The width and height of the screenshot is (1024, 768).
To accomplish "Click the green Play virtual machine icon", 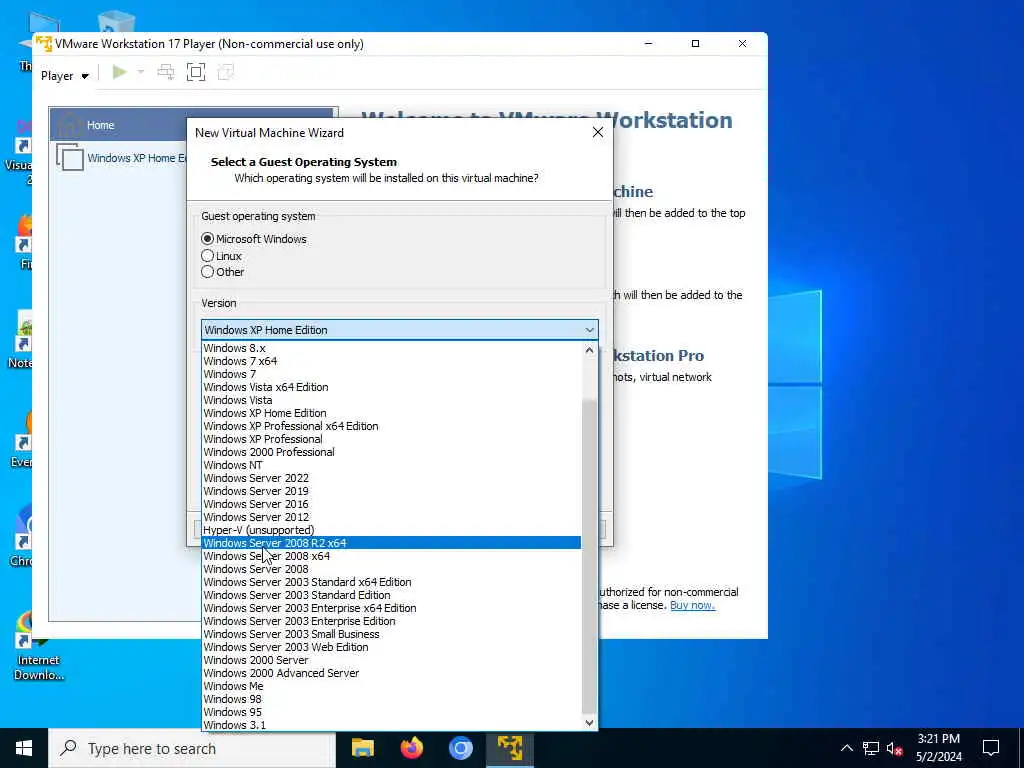I will pyautogui.click(x=120, y=72).
